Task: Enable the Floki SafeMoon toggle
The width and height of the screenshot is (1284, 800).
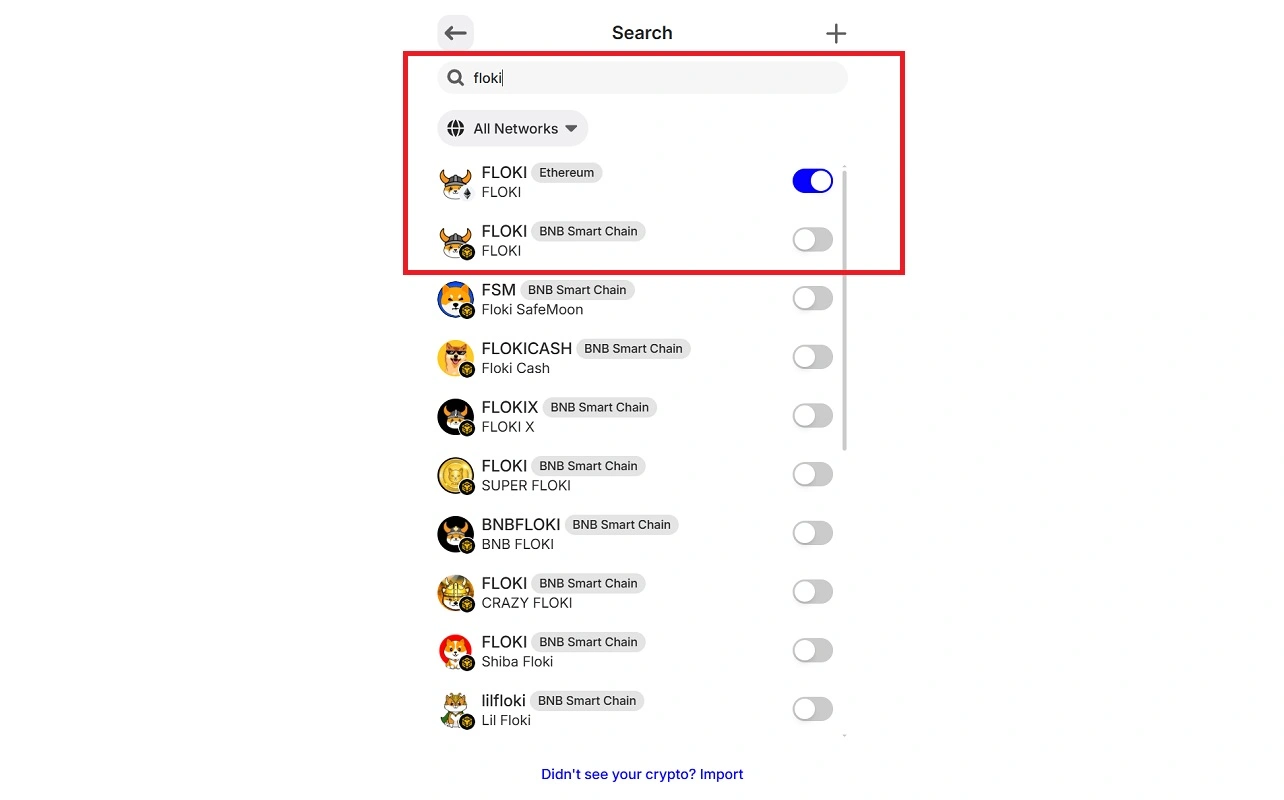Action: (x=812, y=298)
